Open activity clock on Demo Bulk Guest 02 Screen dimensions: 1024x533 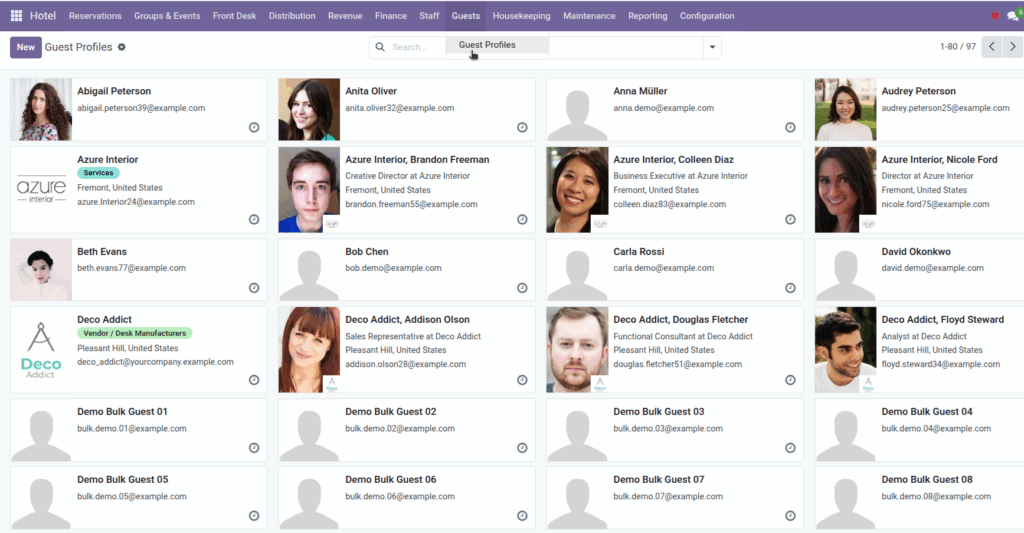[x=522, y=448]
